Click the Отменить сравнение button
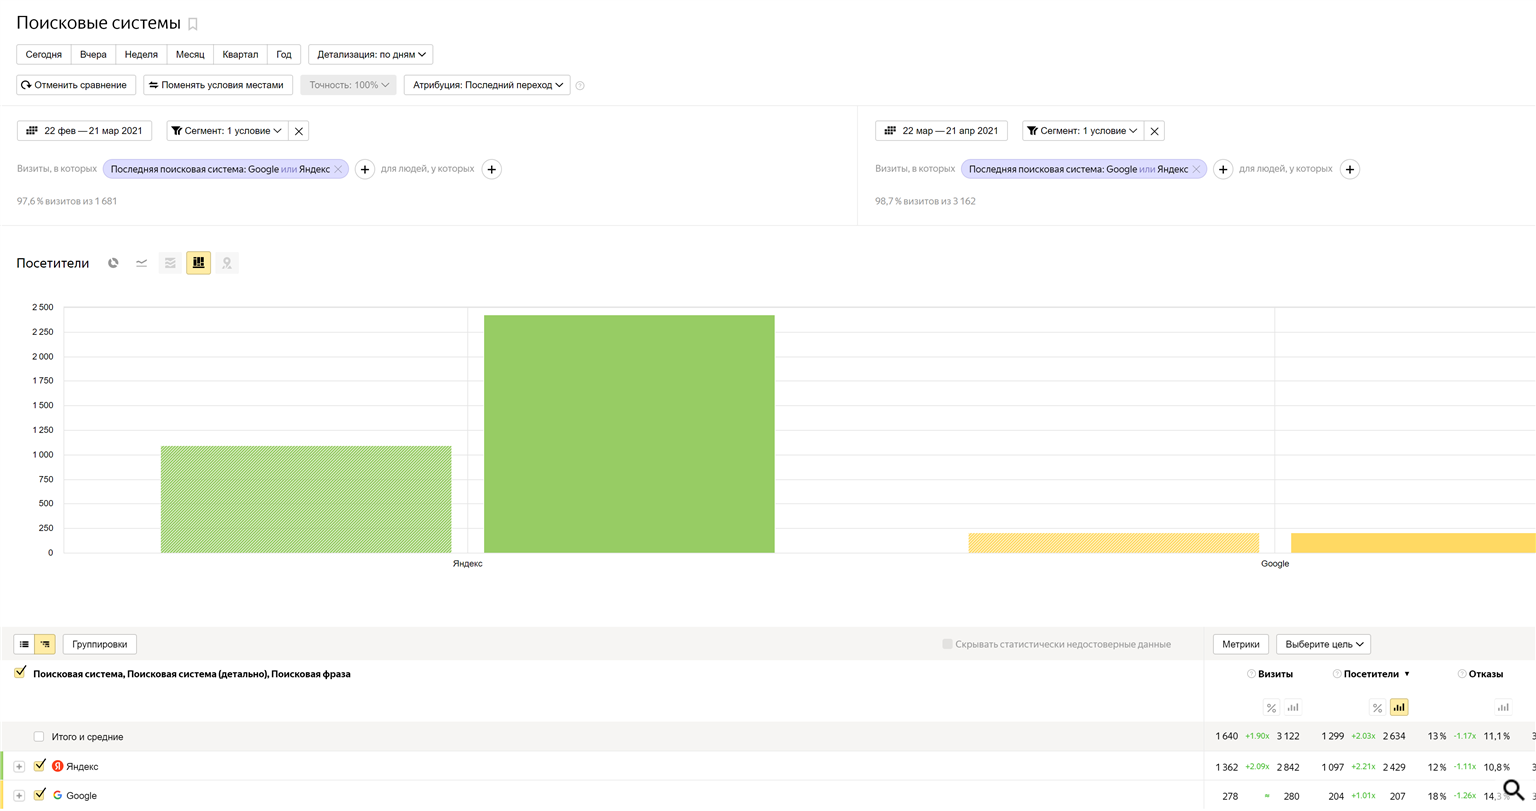This screenshot has height=811, width=1536. (x=74, y=85)
